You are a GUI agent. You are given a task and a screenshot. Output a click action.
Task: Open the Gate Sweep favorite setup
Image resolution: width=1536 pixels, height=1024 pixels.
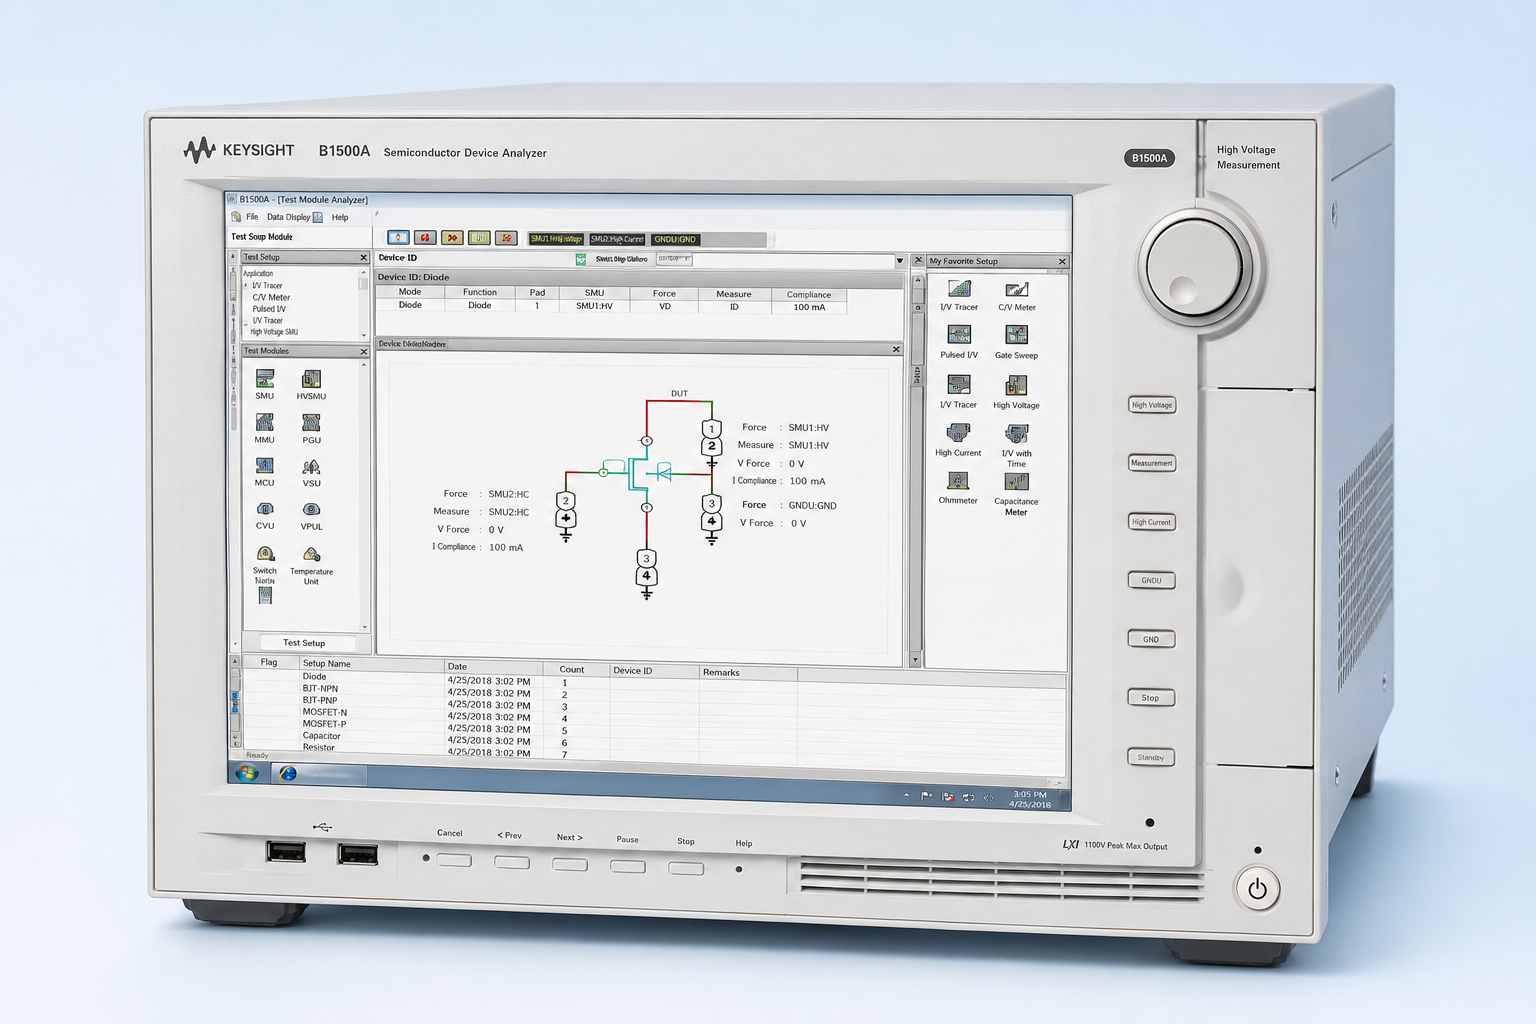pyautogui.click(x=1016, y=335)
